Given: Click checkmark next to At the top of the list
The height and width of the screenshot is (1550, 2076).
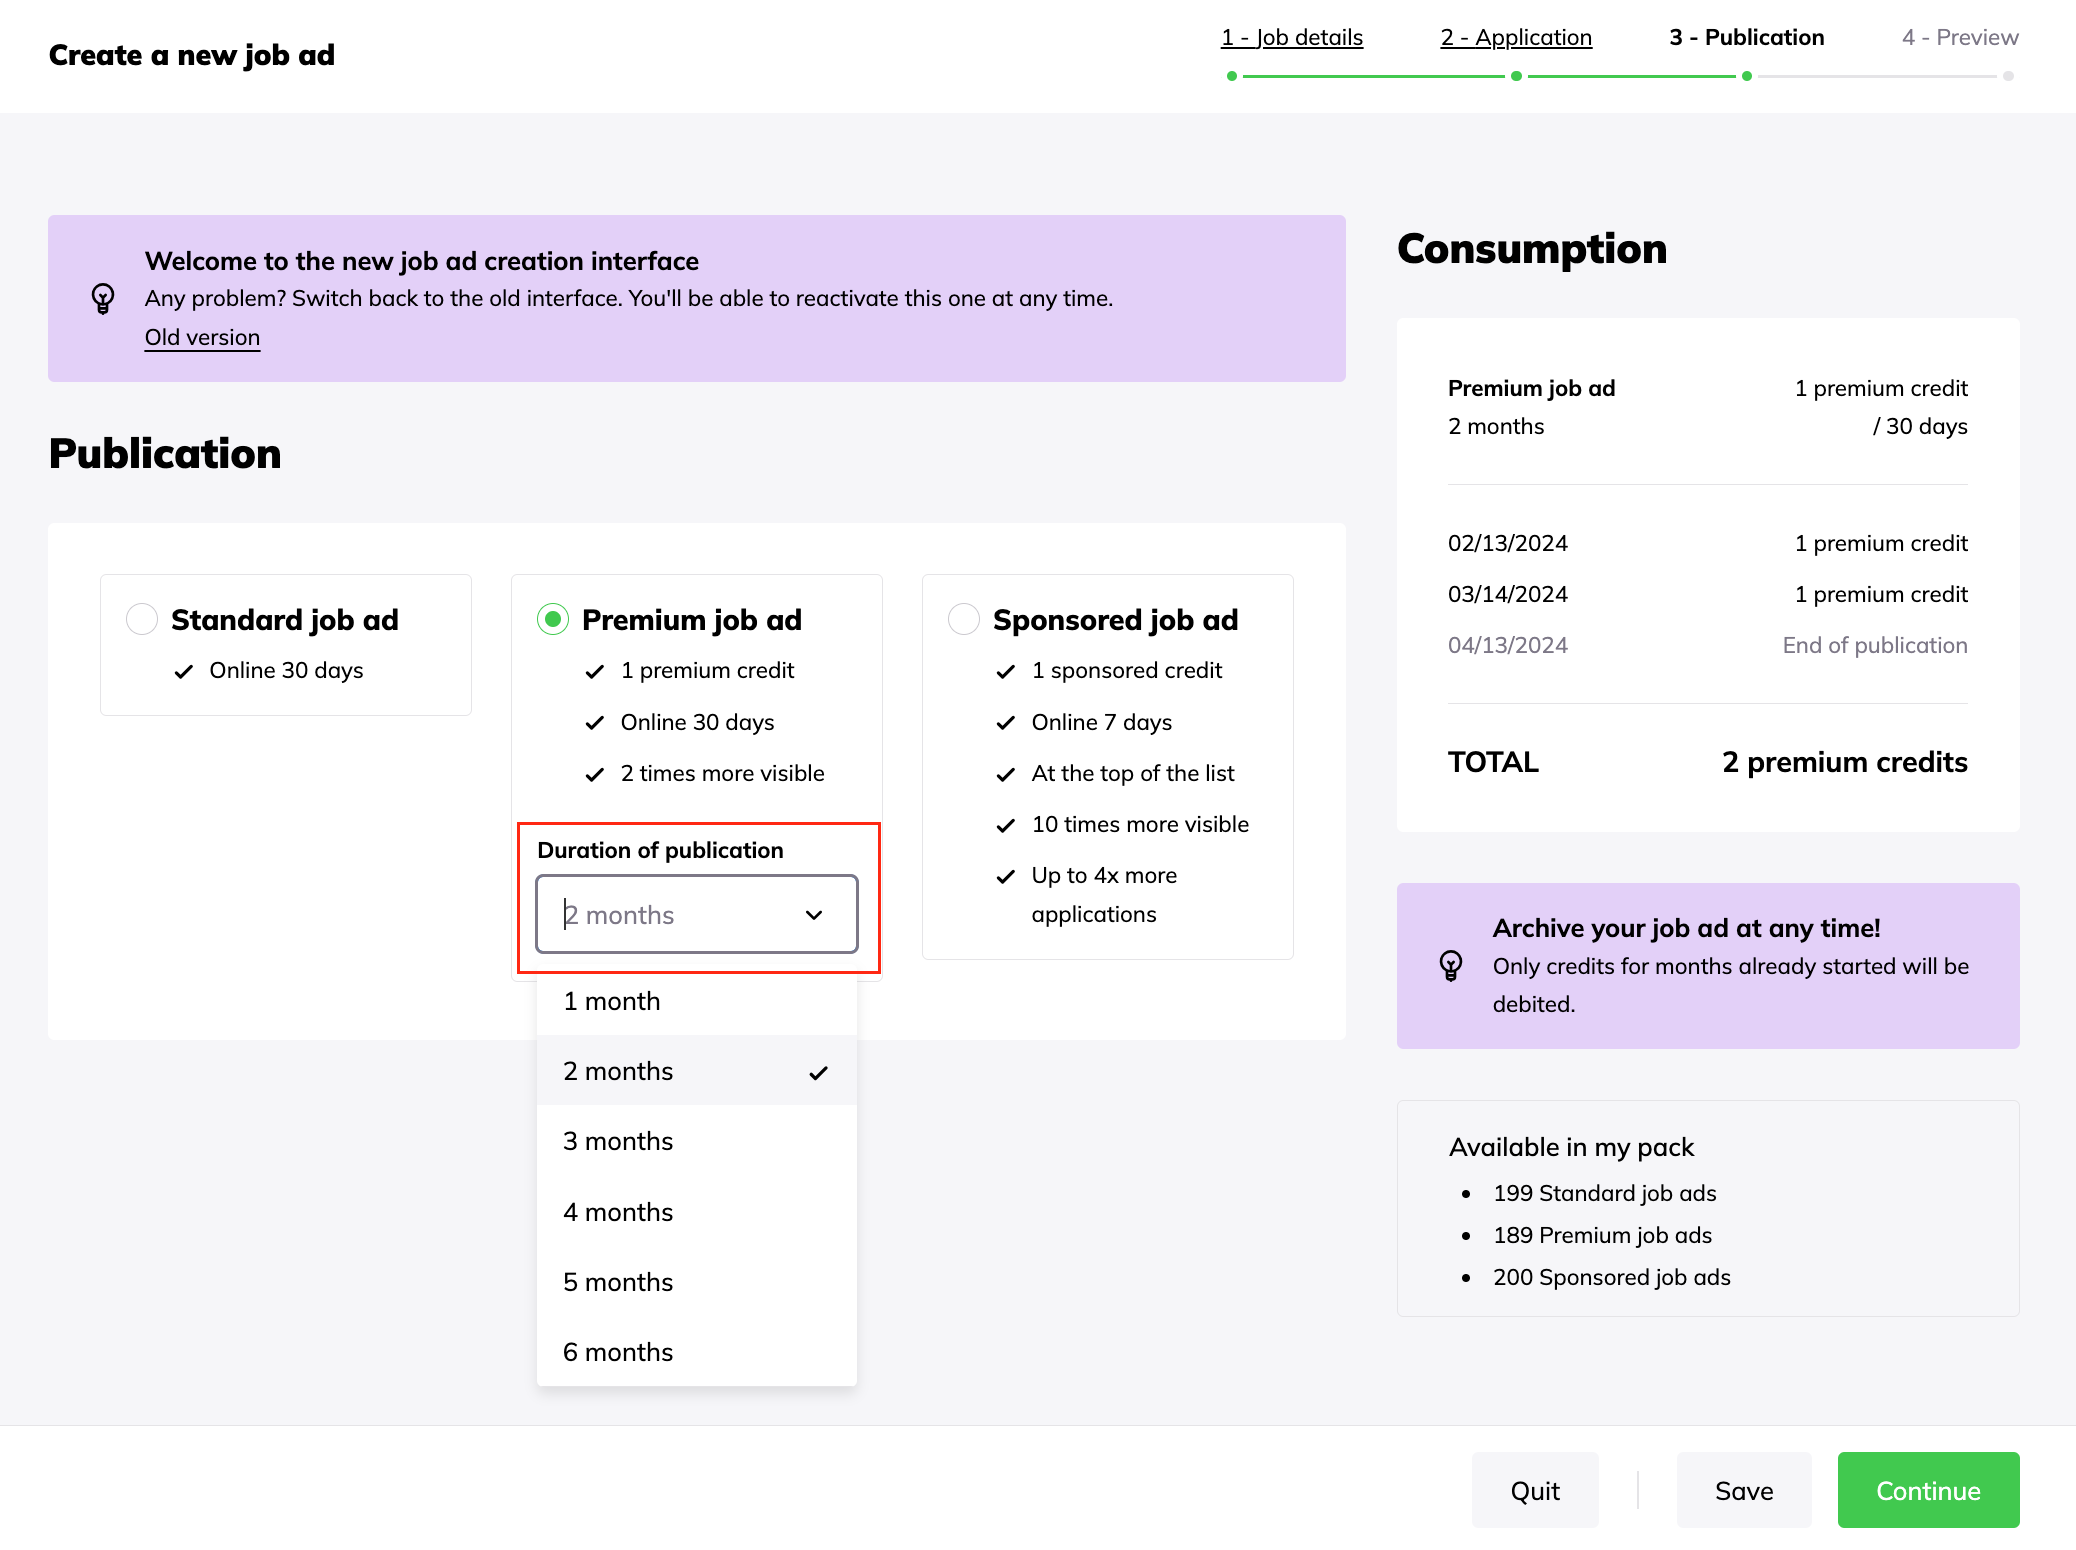Looking at the screenshot, I should point(1006,775).
